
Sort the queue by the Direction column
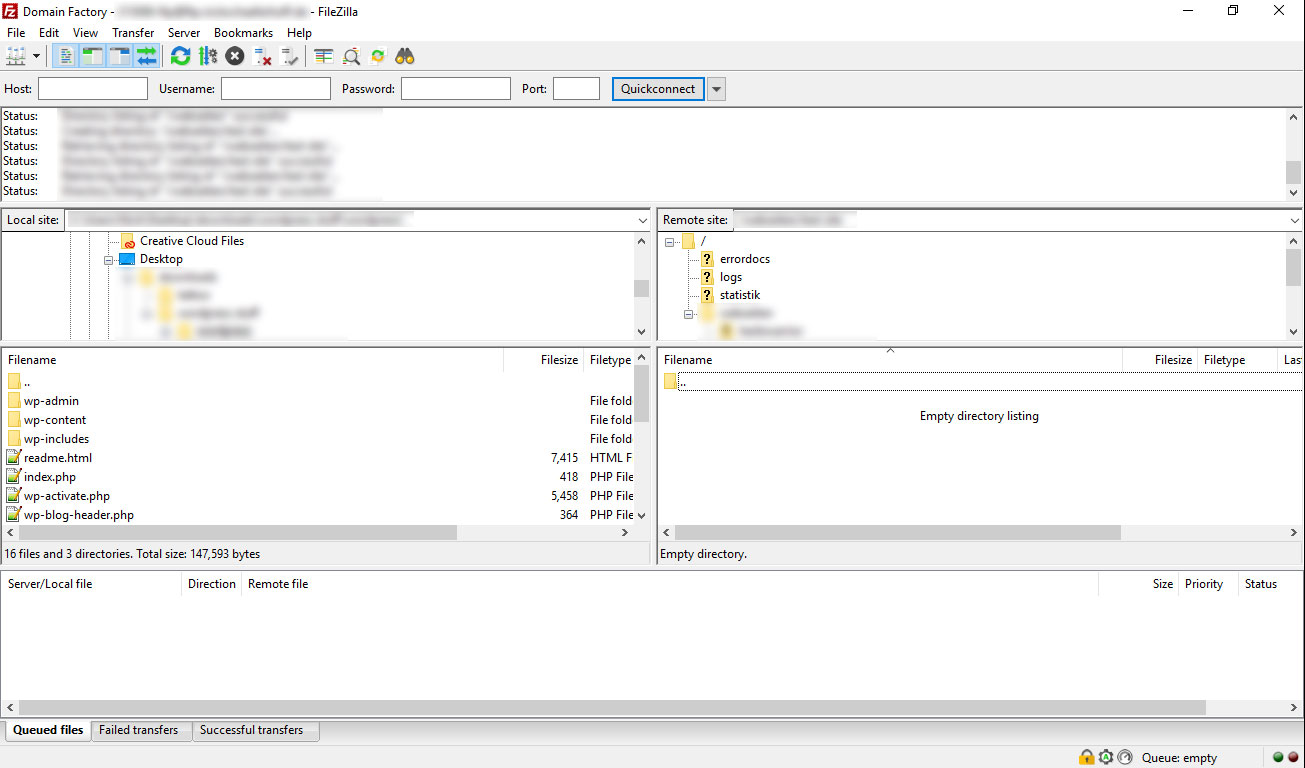click(x=212, y=584)
